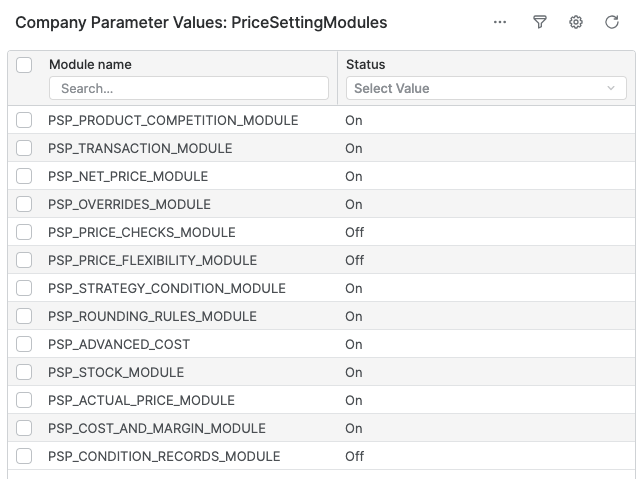The height and width of the screenshot is (479, 644).
Task: Click Off status of PSP_PRICE_CHECKS_MODULE
Action: 354,232
